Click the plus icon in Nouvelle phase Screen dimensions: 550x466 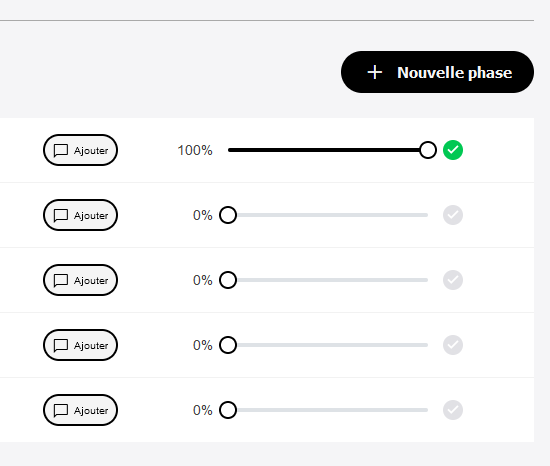[375, 72]
